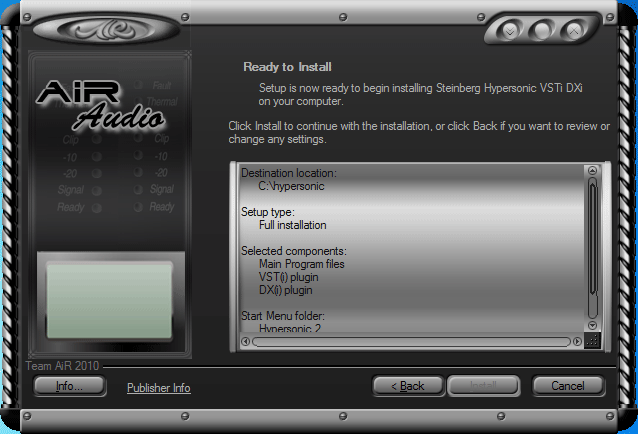Click the left Clip indicator LED
This screenshot has width=638, height=434.
[97, 140]
